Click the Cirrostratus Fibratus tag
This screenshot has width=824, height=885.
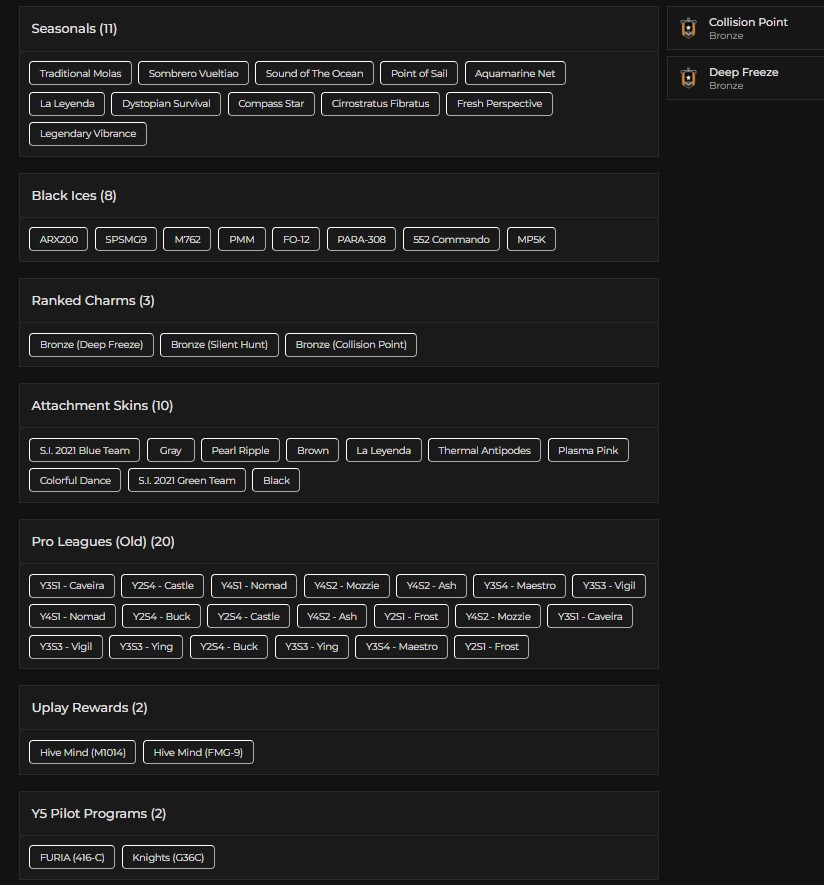pos(380,104)
